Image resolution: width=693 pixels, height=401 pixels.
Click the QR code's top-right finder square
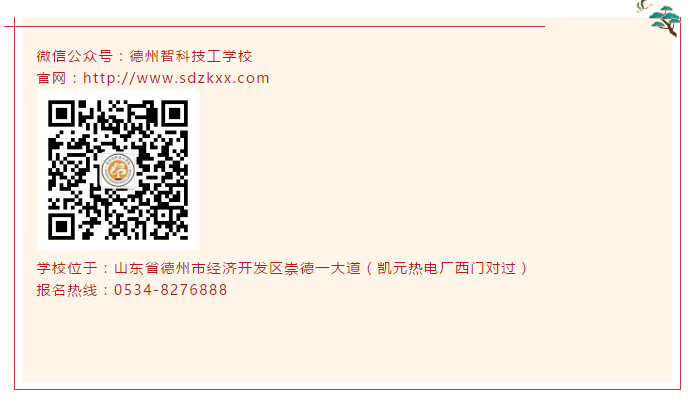coord(175,114)
